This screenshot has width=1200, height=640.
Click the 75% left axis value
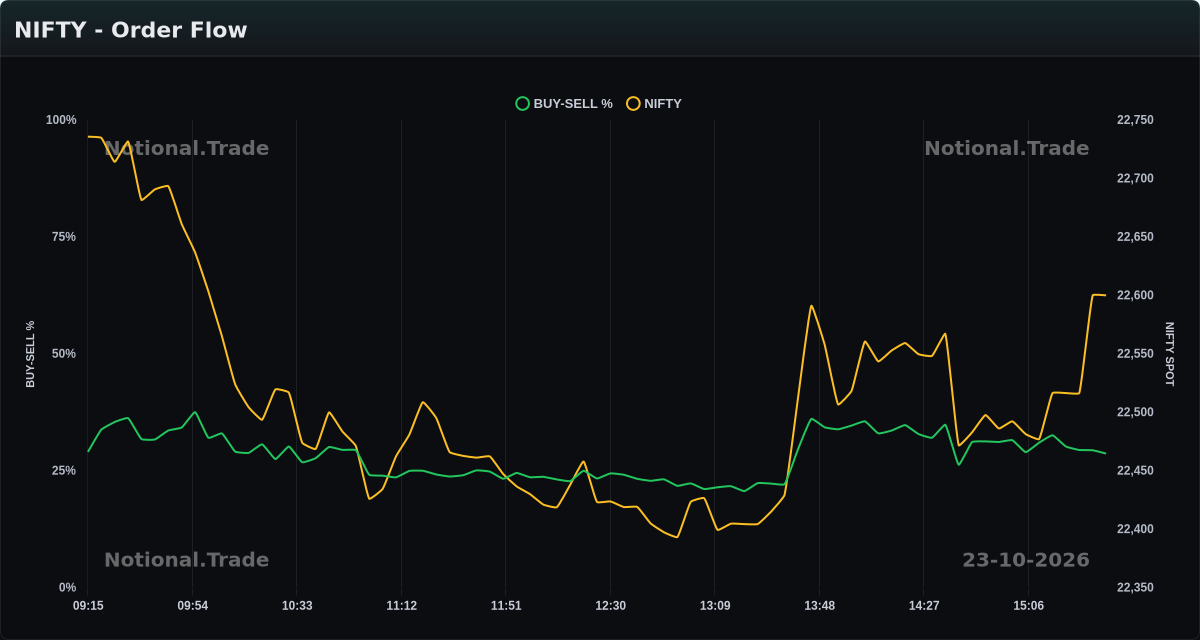click(64, 237)
